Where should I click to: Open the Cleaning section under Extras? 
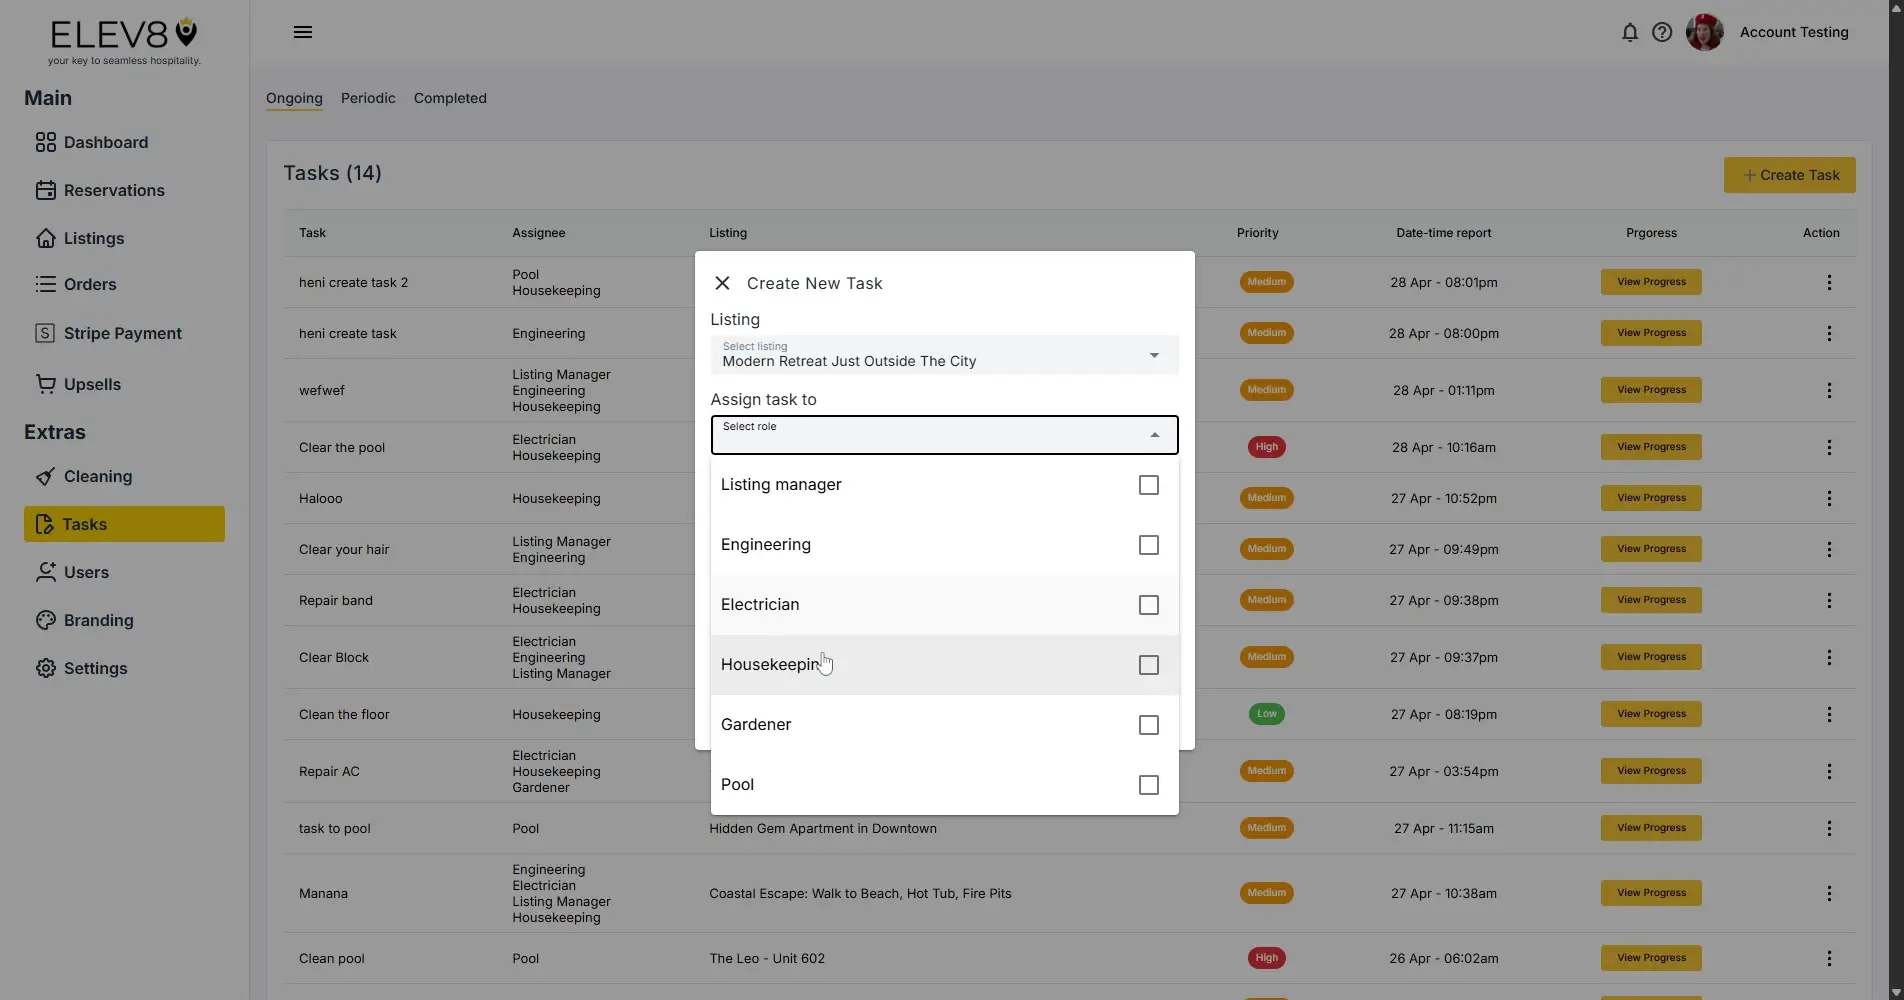[96, 476]
